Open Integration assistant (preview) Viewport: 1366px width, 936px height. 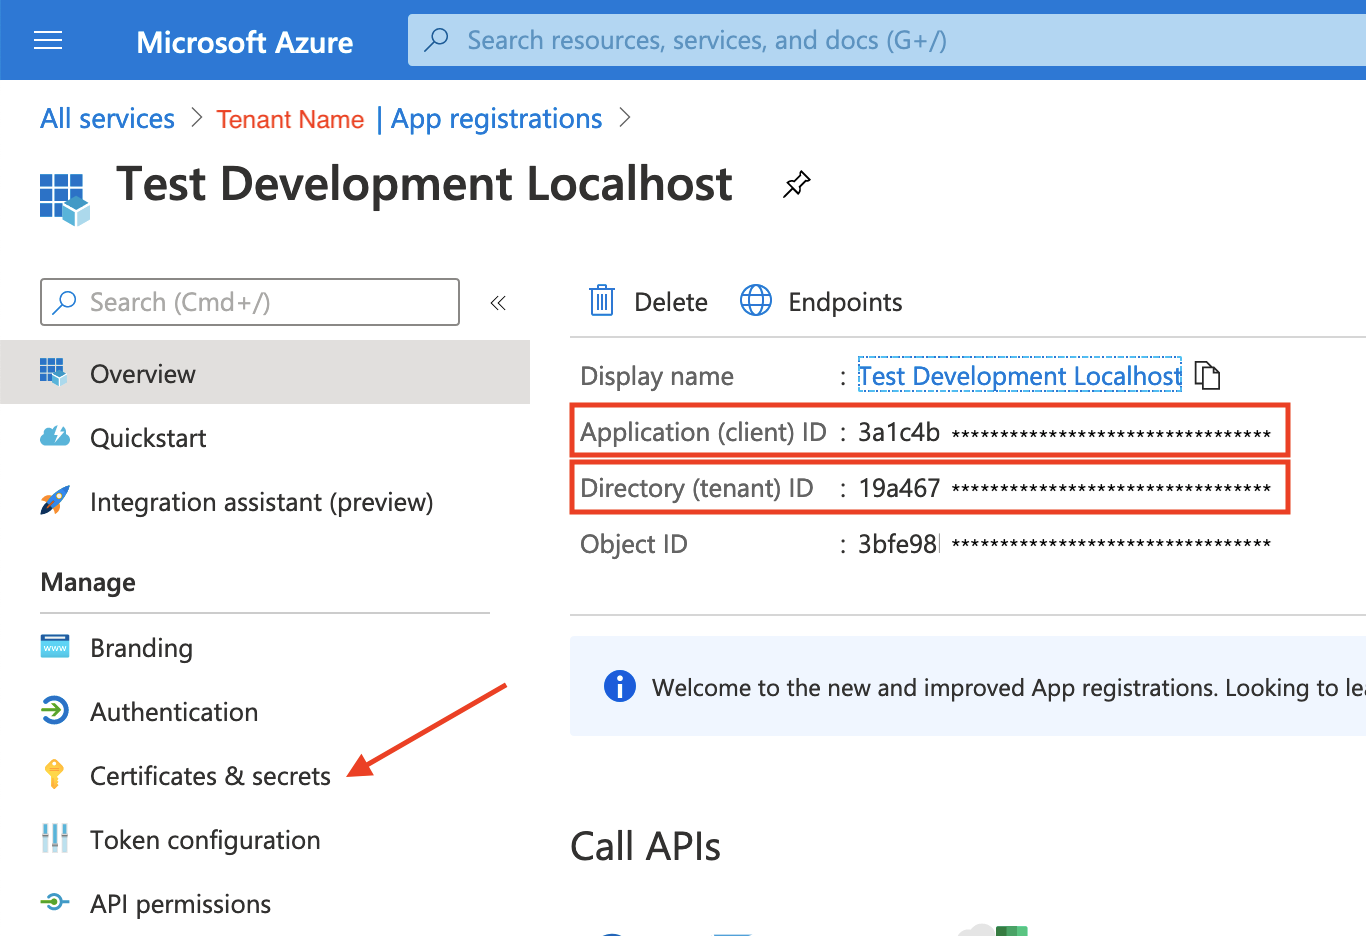(x=261, y=502)
